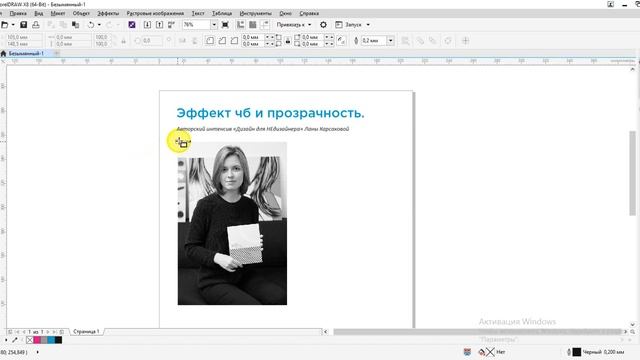Pick the blue swatch in document palette
640x360 pixels.
click(51, 340)
